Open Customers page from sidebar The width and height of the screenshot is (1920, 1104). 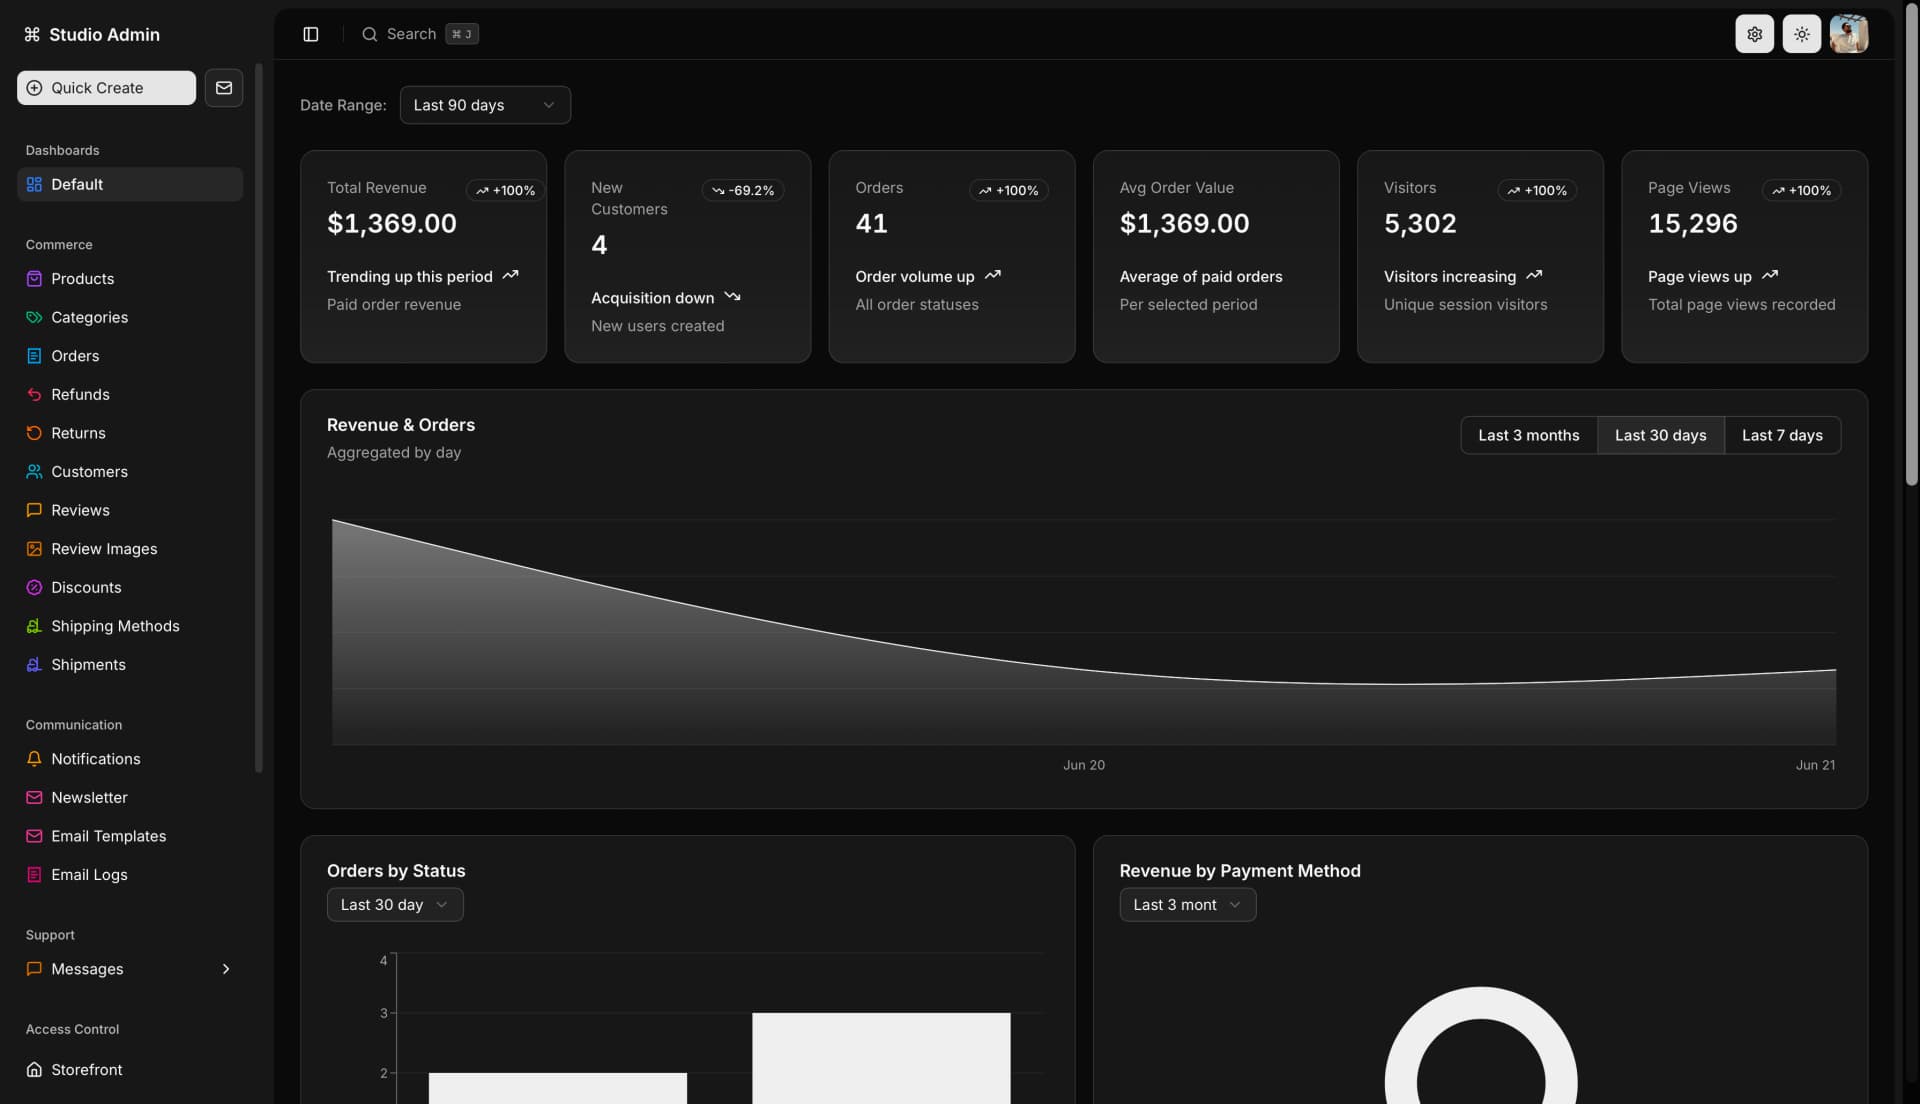coord(130,472)
